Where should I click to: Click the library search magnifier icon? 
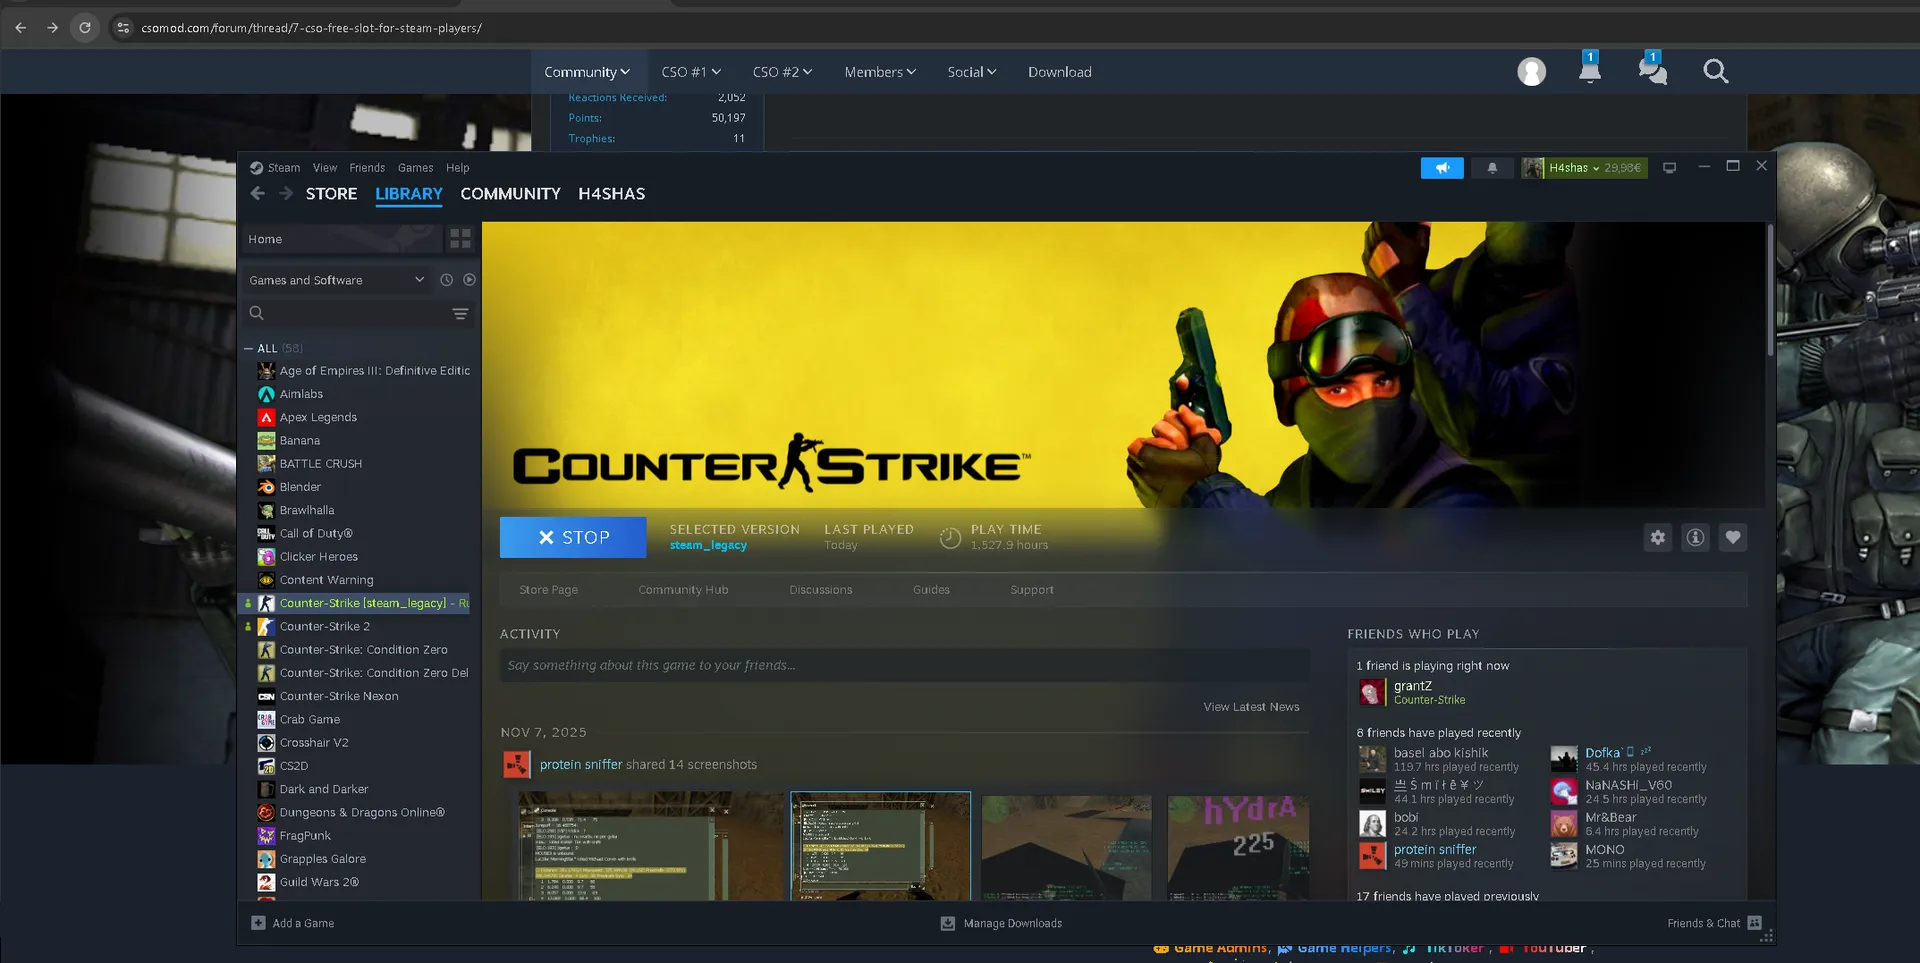(x=257, y=314)
